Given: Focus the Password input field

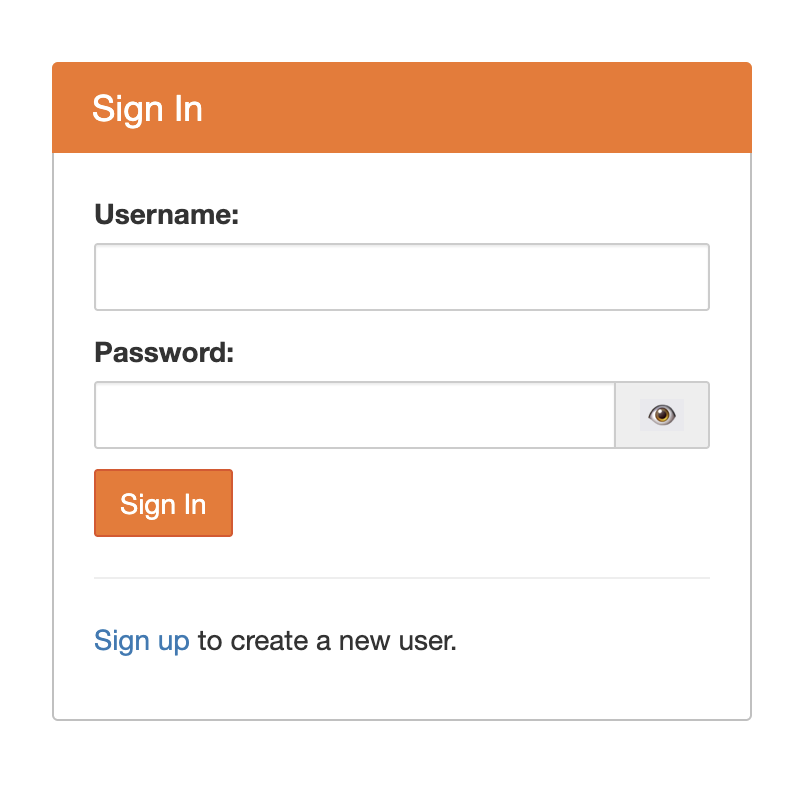Looking at the screenshot, I should (354, 415).
